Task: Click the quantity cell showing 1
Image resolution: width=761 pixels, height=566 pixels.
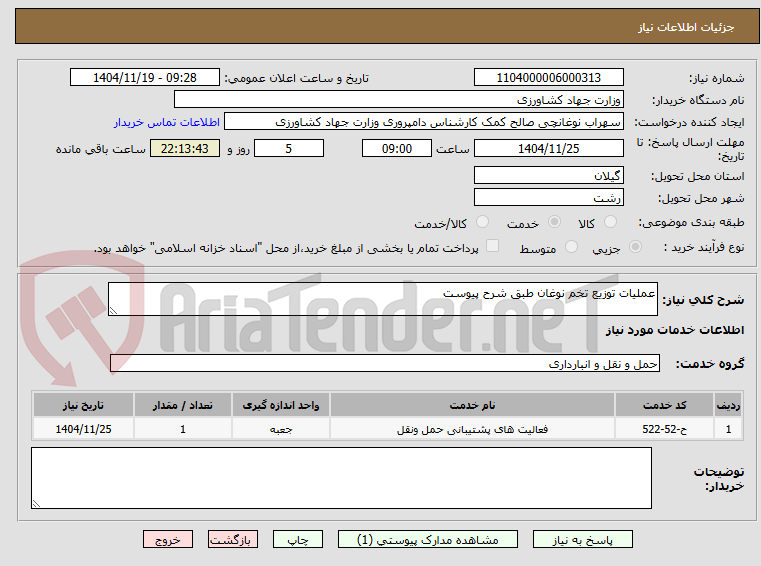Action: click(x=182, y=429)
